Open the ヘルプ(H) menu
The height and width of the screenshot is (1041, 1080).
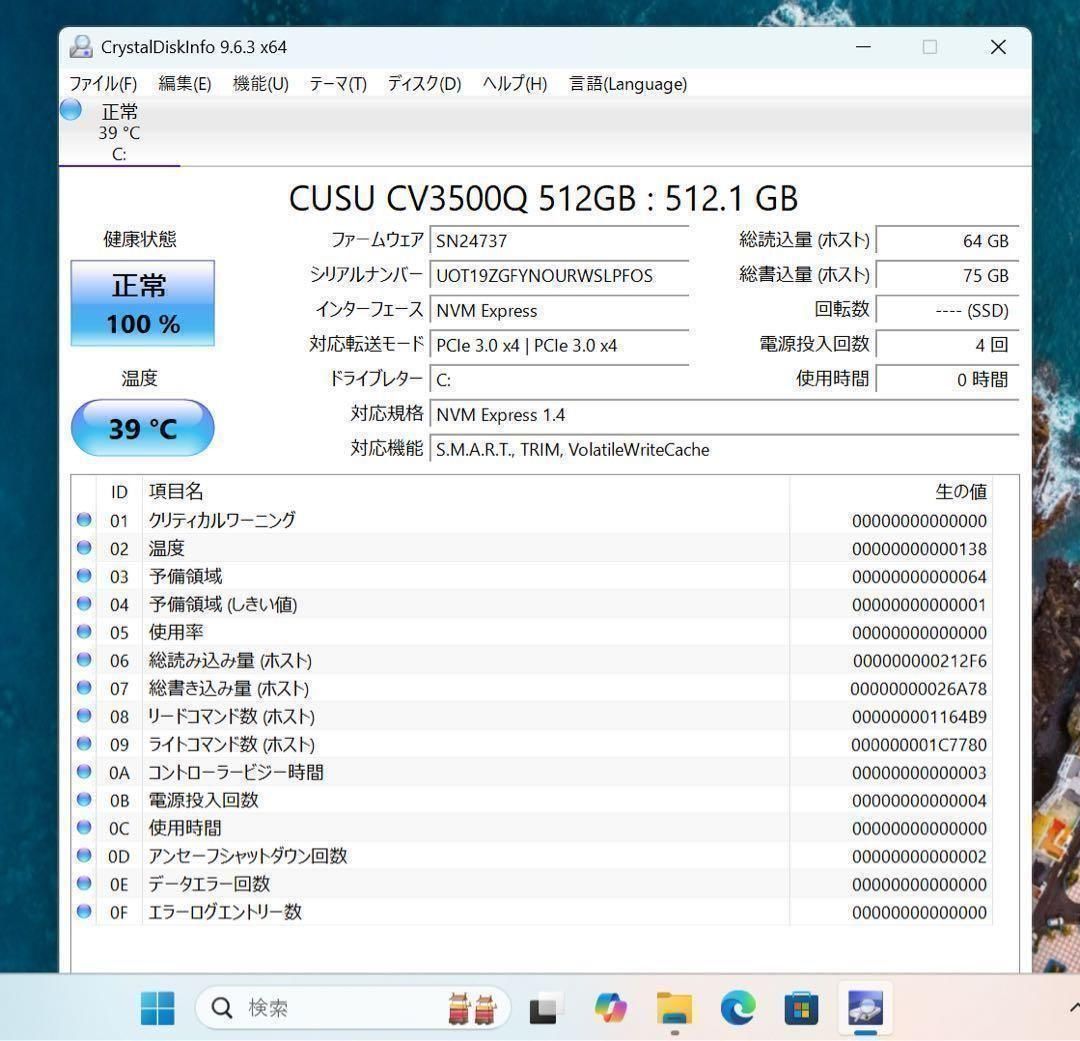(x=514, y=84)
